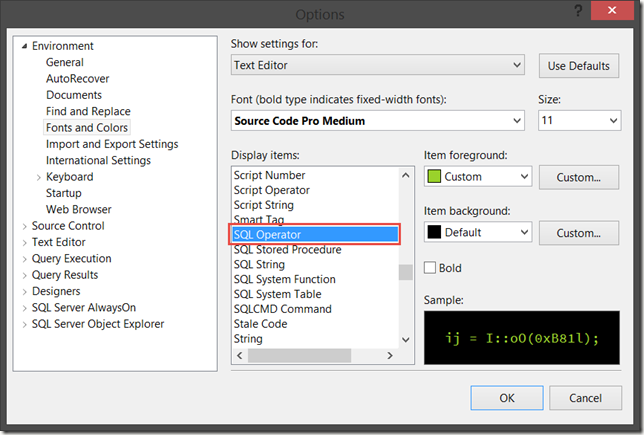
Task: Select Designers in the tree
Action: (x=56, y=291)
